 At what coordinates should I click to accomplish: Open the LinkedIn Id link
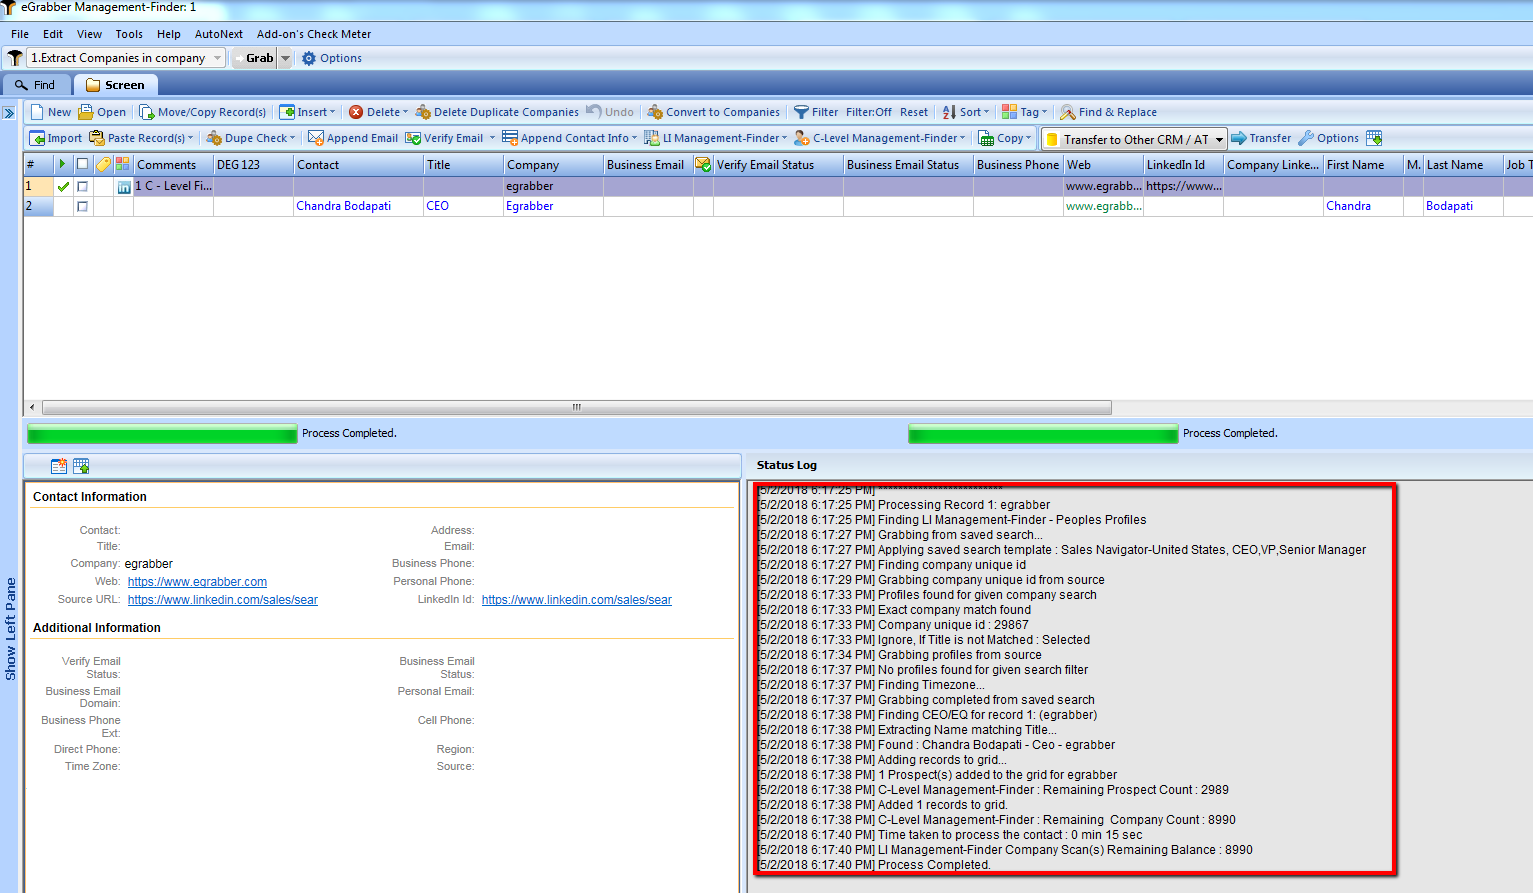577,600
